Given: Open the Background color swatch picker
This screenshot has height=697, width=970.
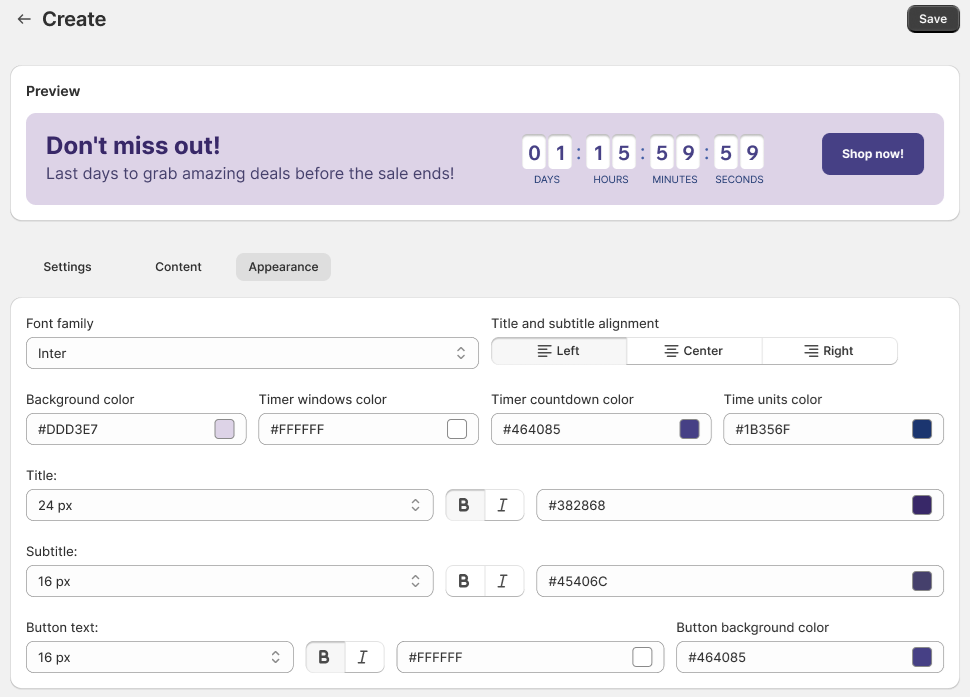Looking at the screenshot, I should click(224, 430).
